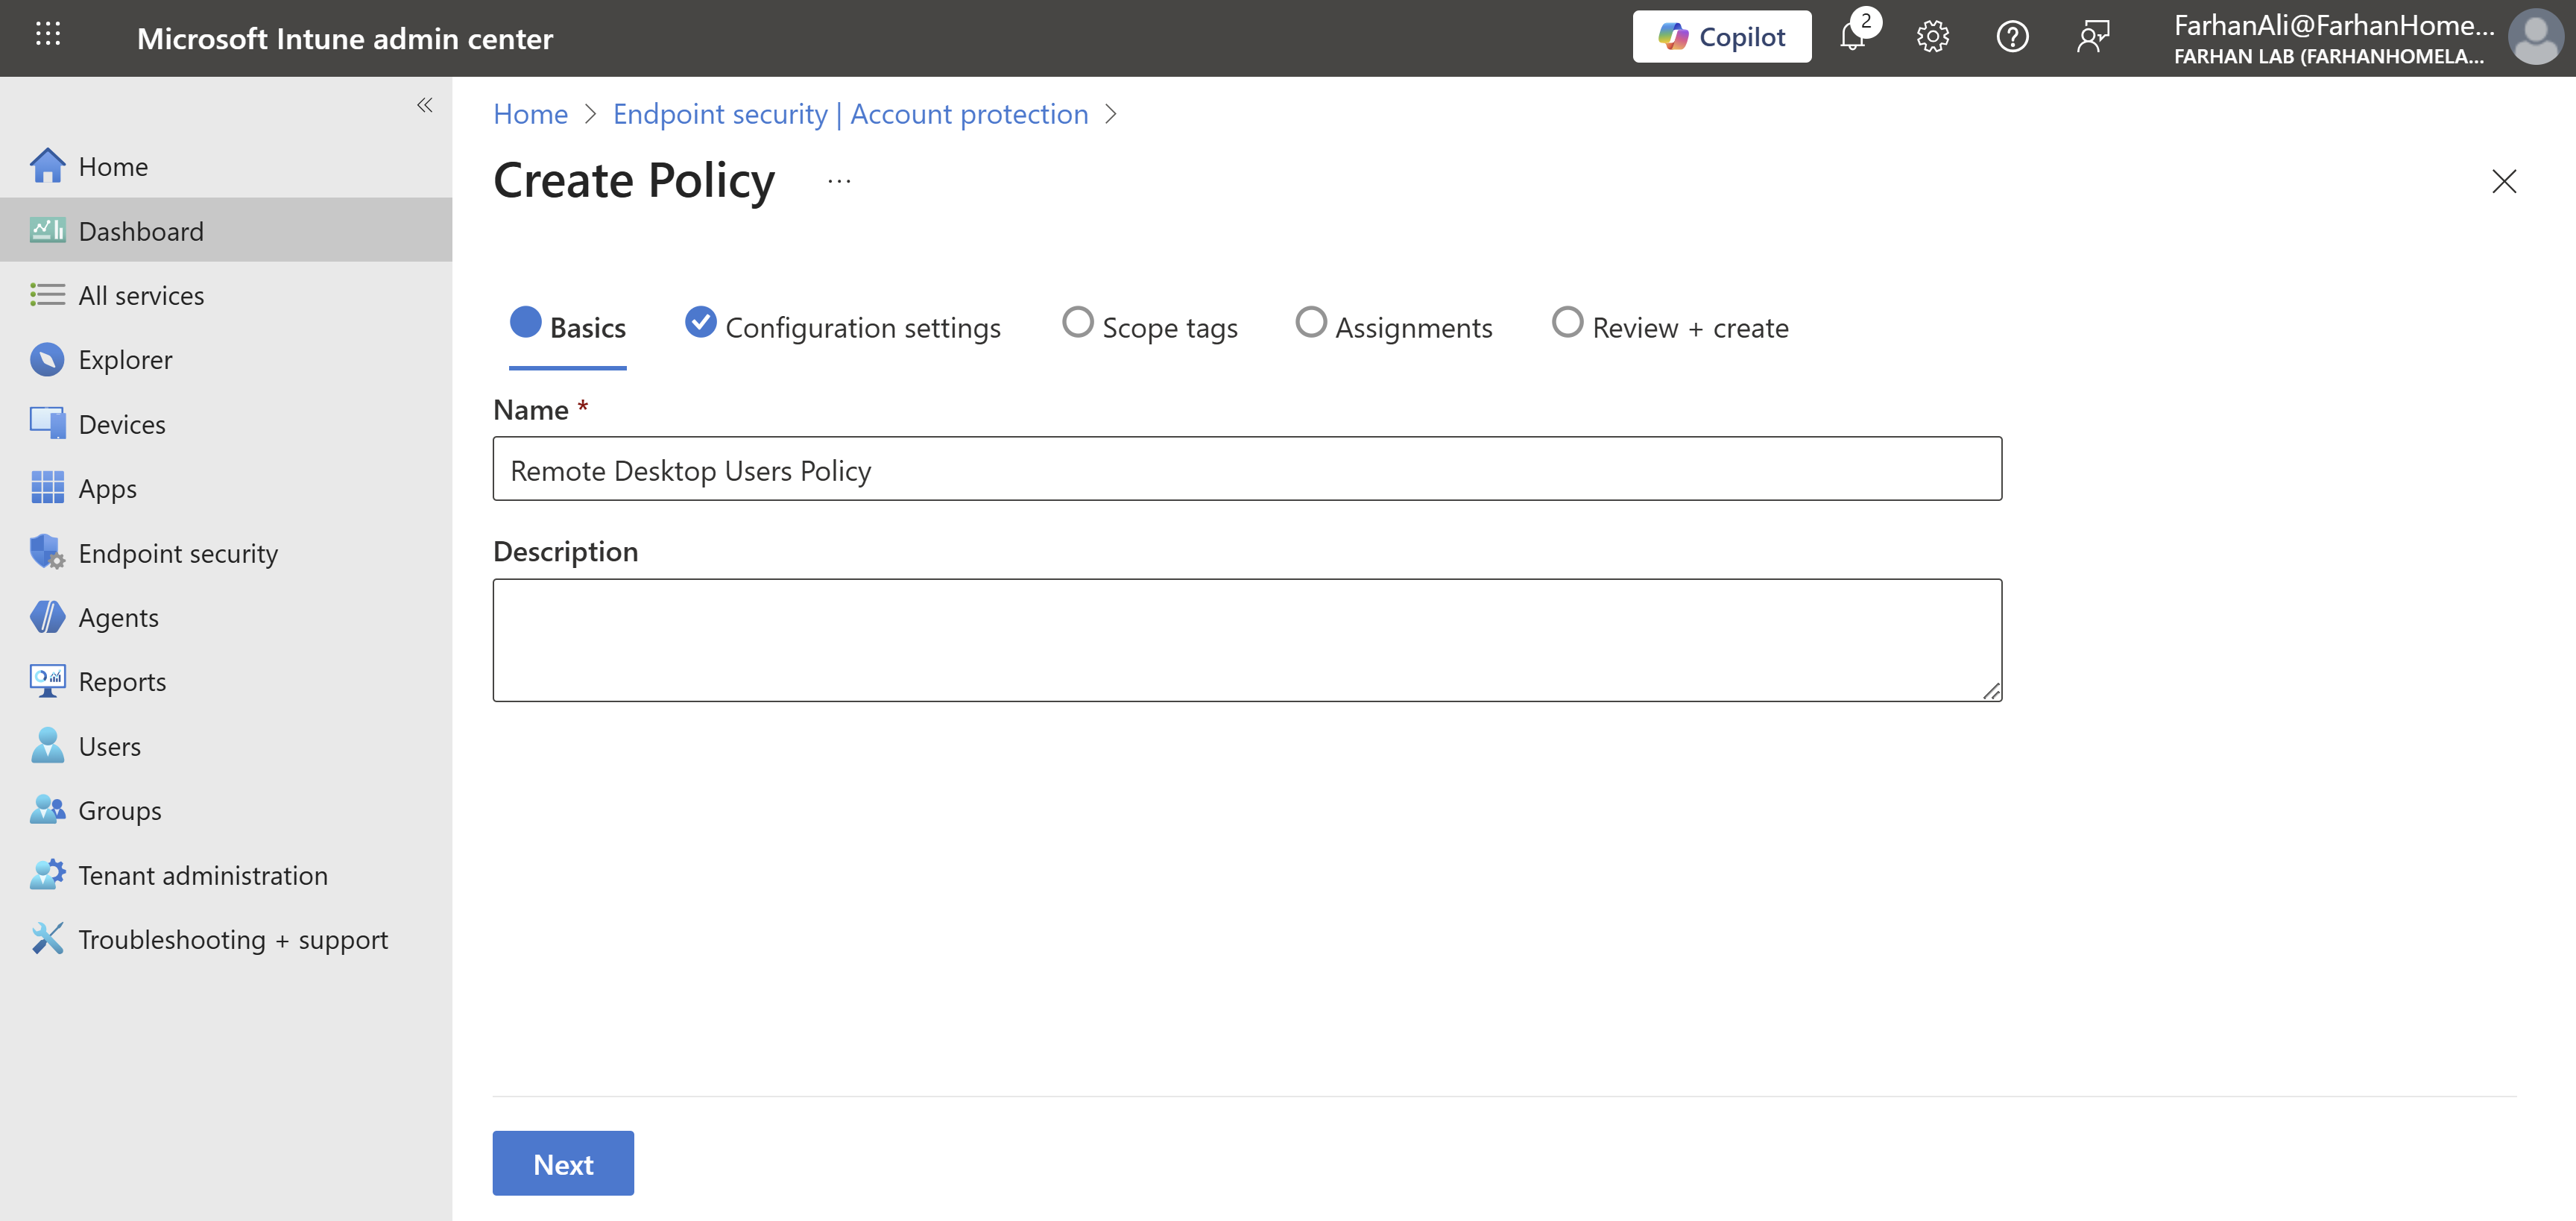
Task: Collapse the left navigation sidebar
Action: tap(424, 105)
